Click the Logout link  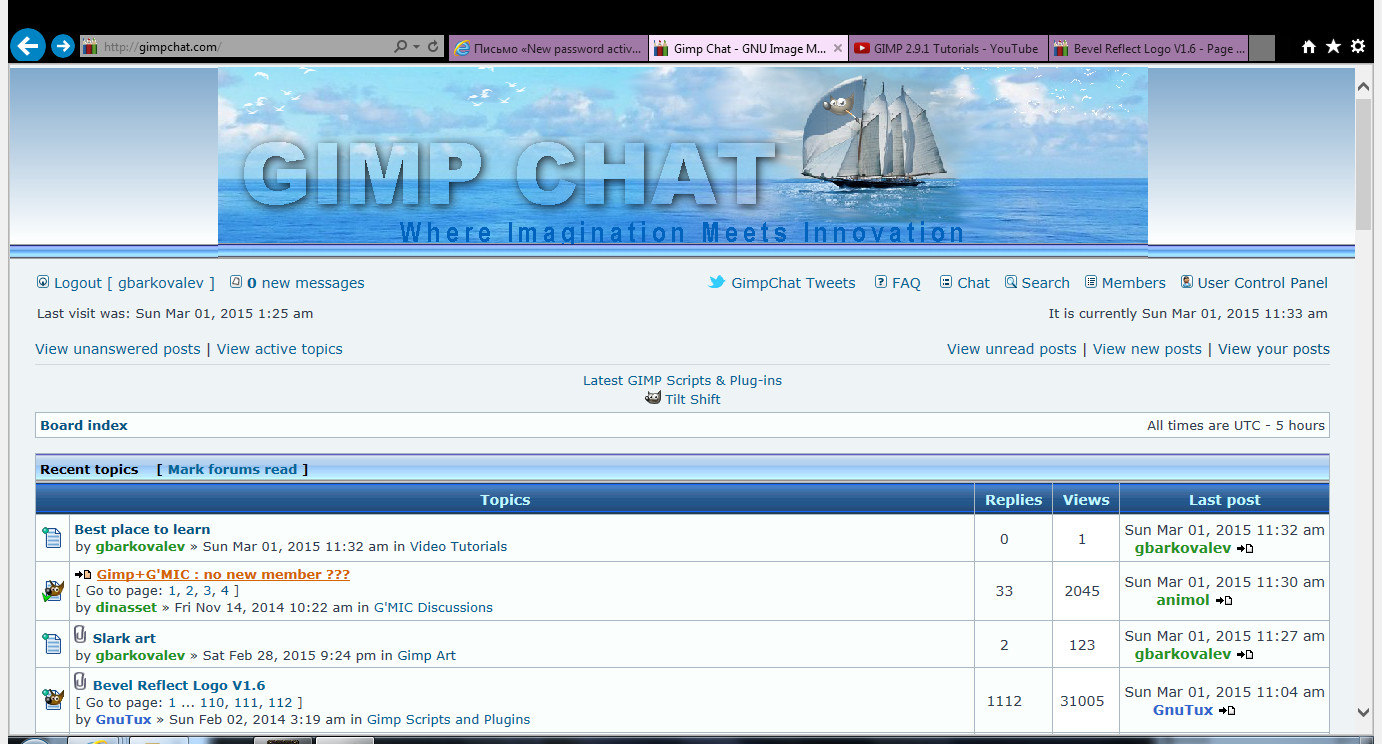(x=78, y=283)
